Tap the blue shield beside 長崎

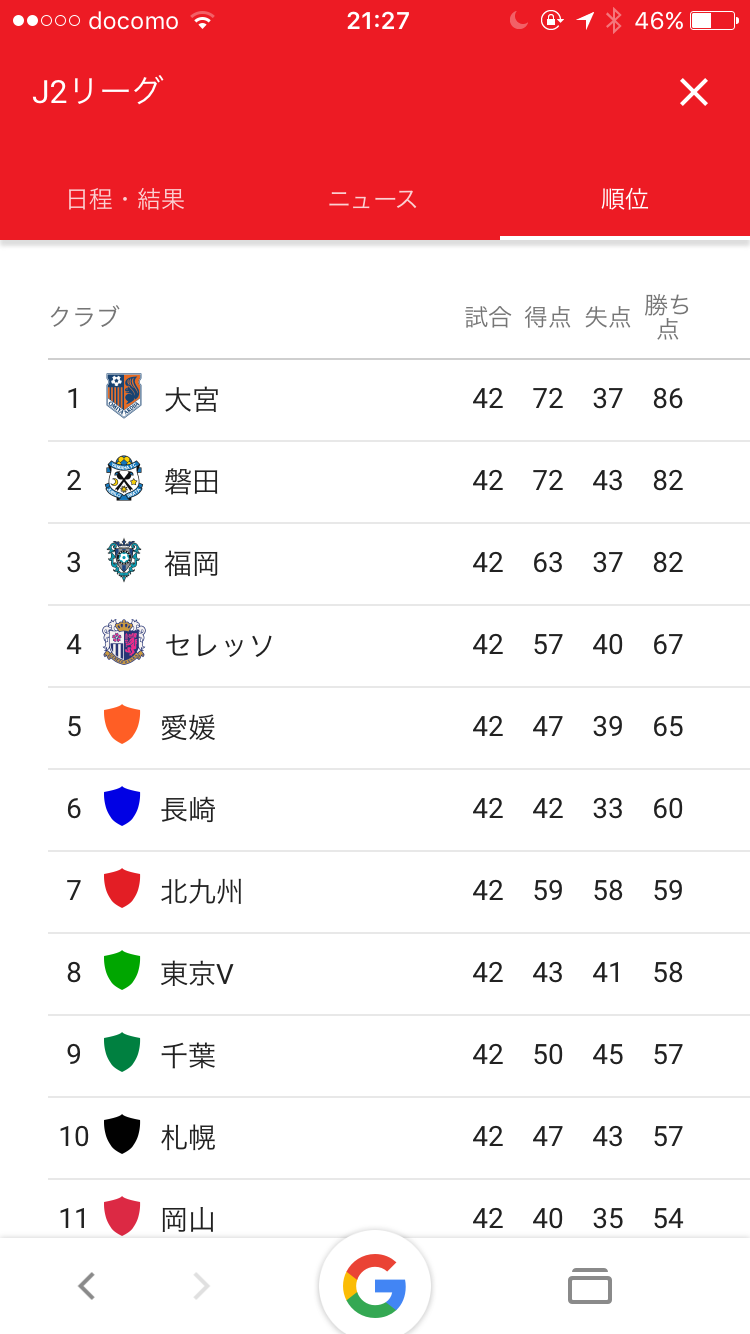click(x=122, y=808)
